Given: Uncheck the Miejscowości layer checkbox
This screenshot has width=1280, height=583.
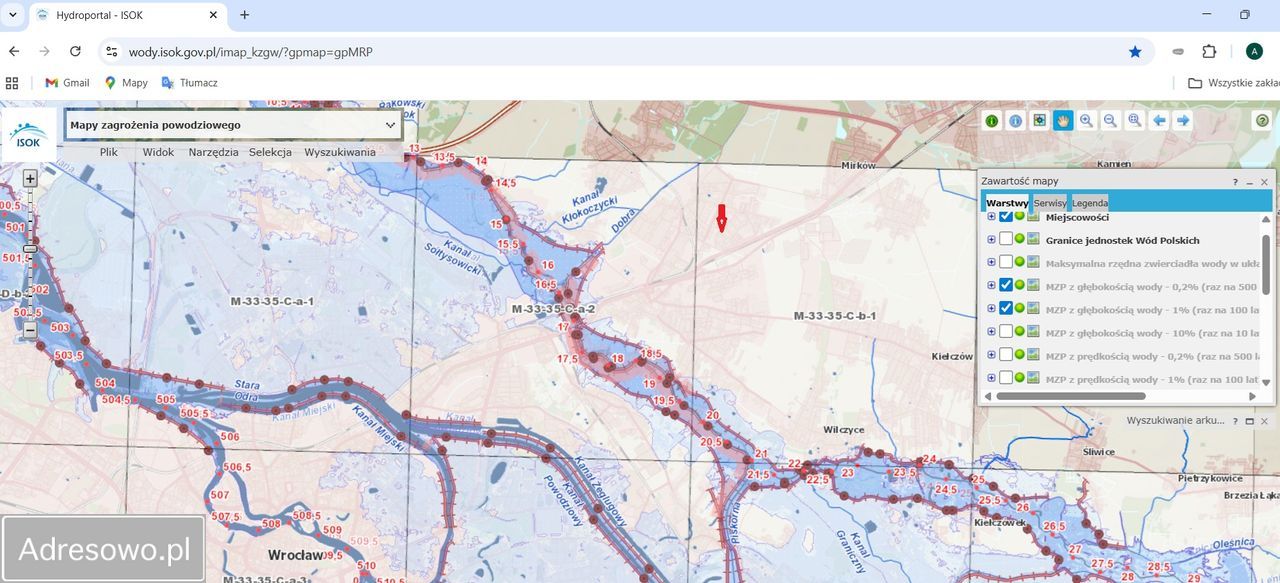Looking at the screenshot, I should pyautogui.click(x=1006, y=216).
